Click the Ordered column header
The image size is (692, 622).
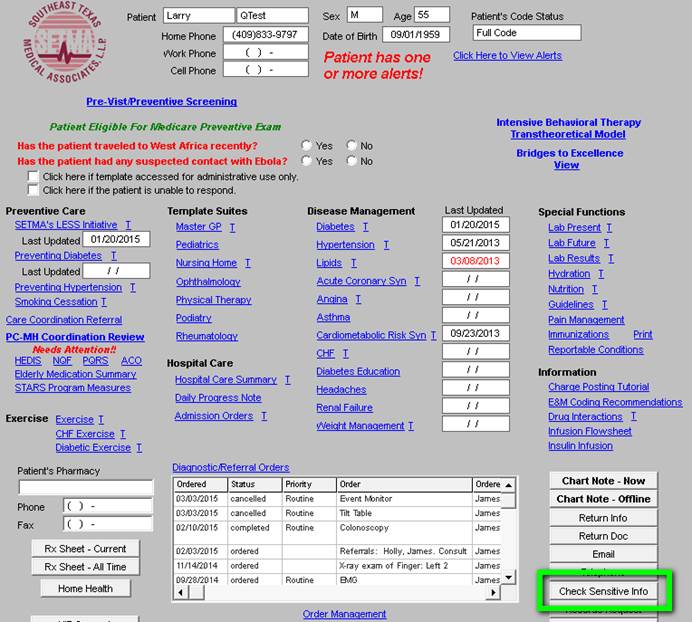point(200,484)
